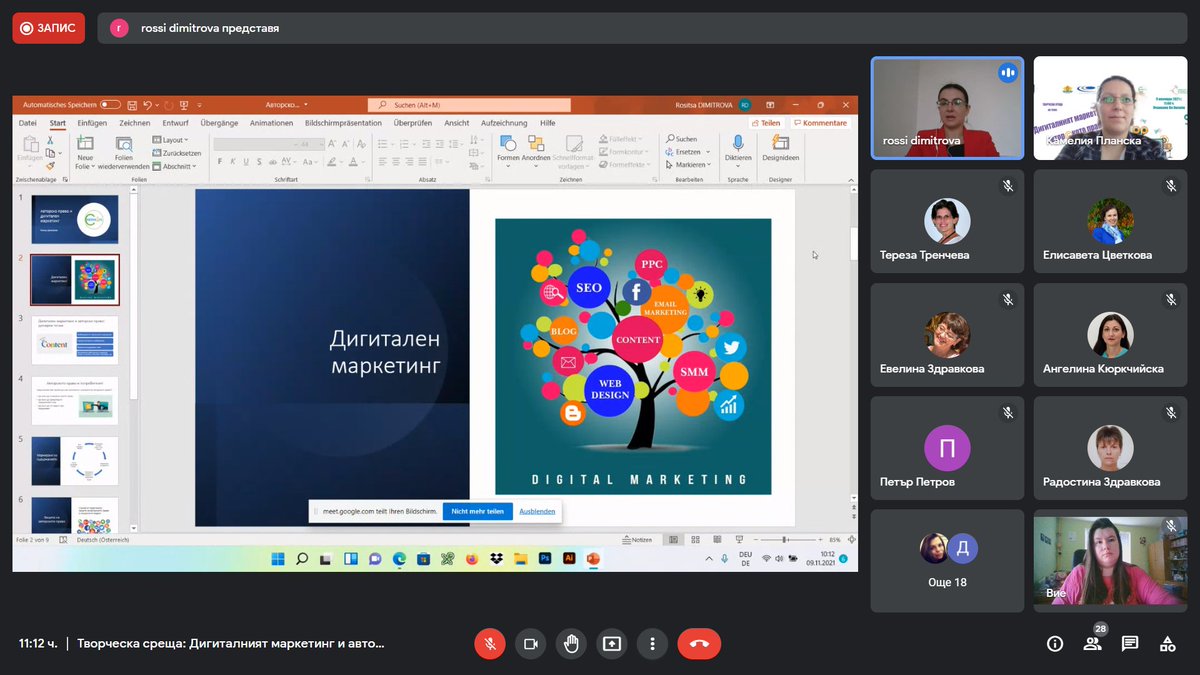Toggle the Notizen notes pane
The width and height of the screenshot is (1200, 675).
point(637,540)
